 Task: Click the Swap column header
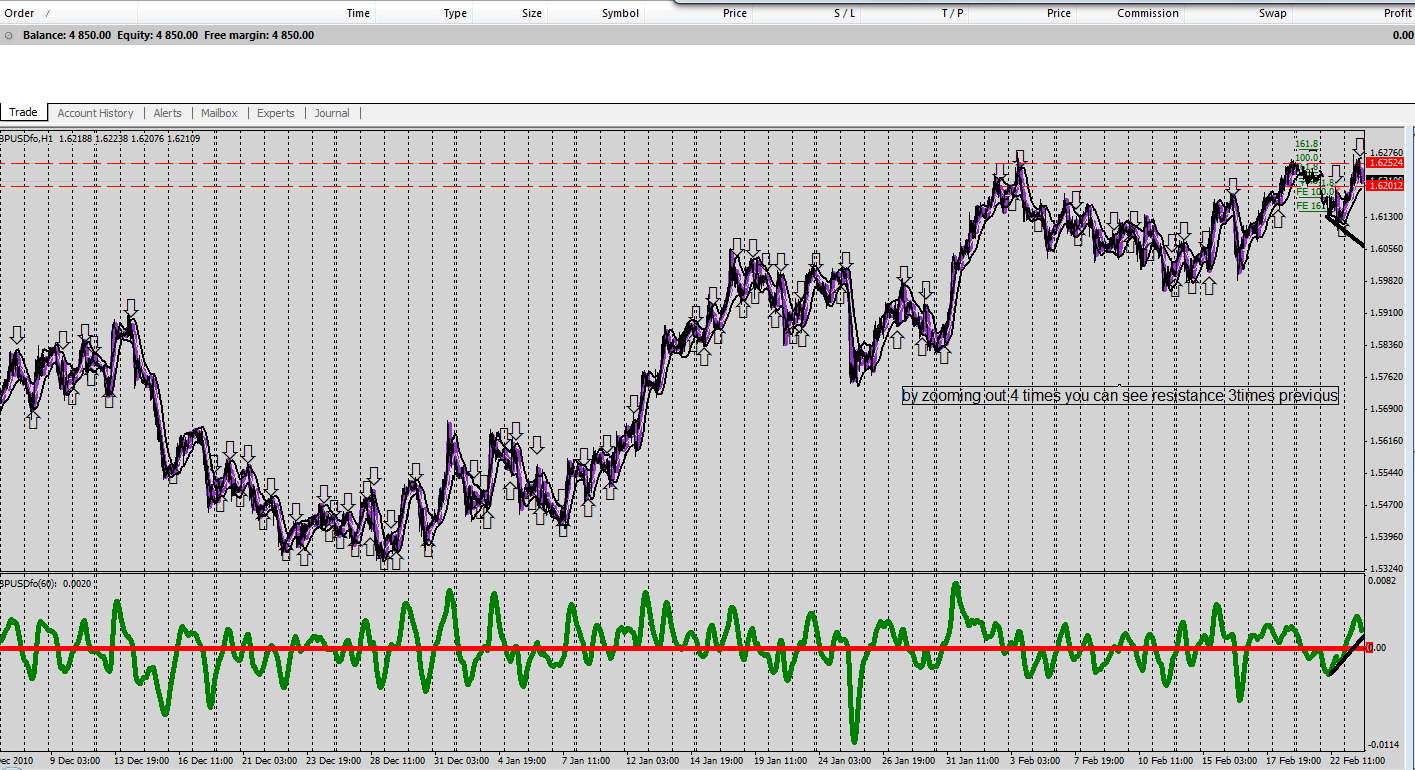point(1272,13)
